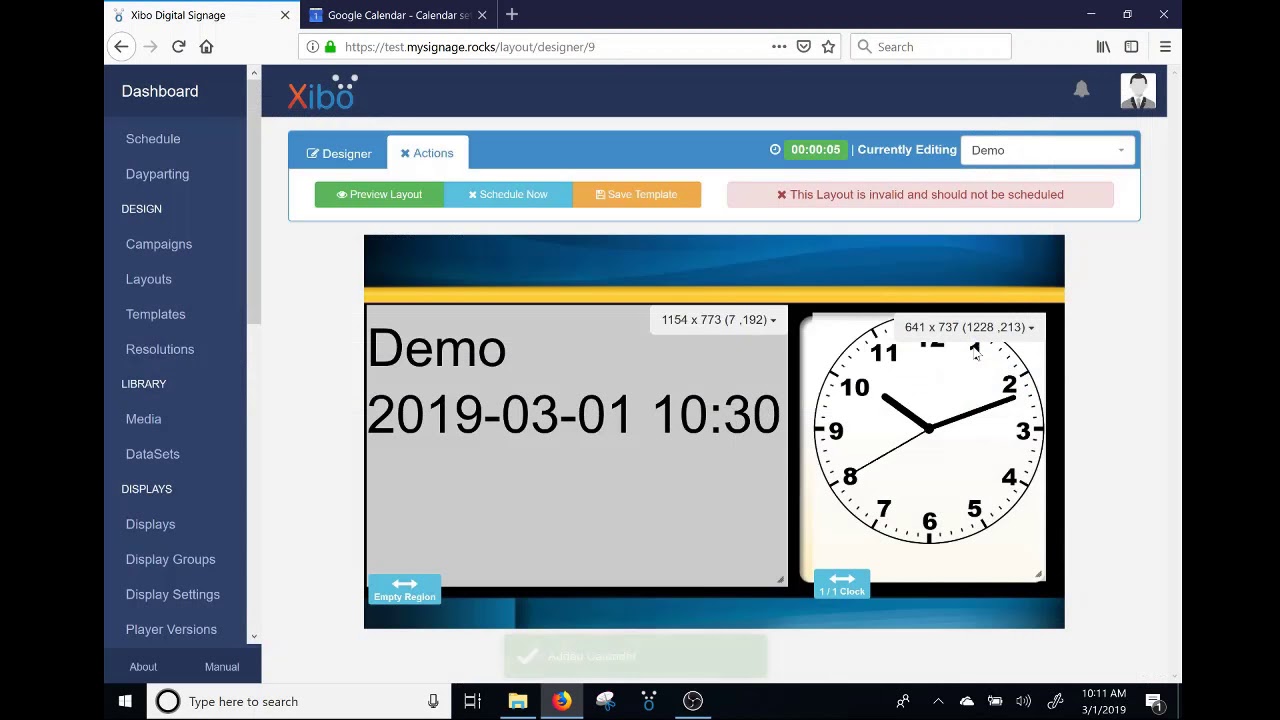
Task: Open the Windows Start menu
Action: pos(125,701)
